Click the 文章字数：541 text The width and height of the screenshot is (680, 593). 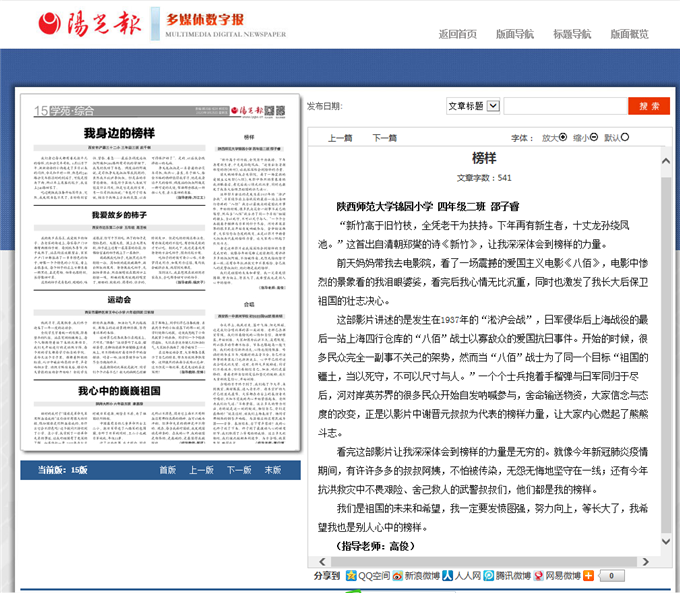pyautogui.click(x=484, y=178)
